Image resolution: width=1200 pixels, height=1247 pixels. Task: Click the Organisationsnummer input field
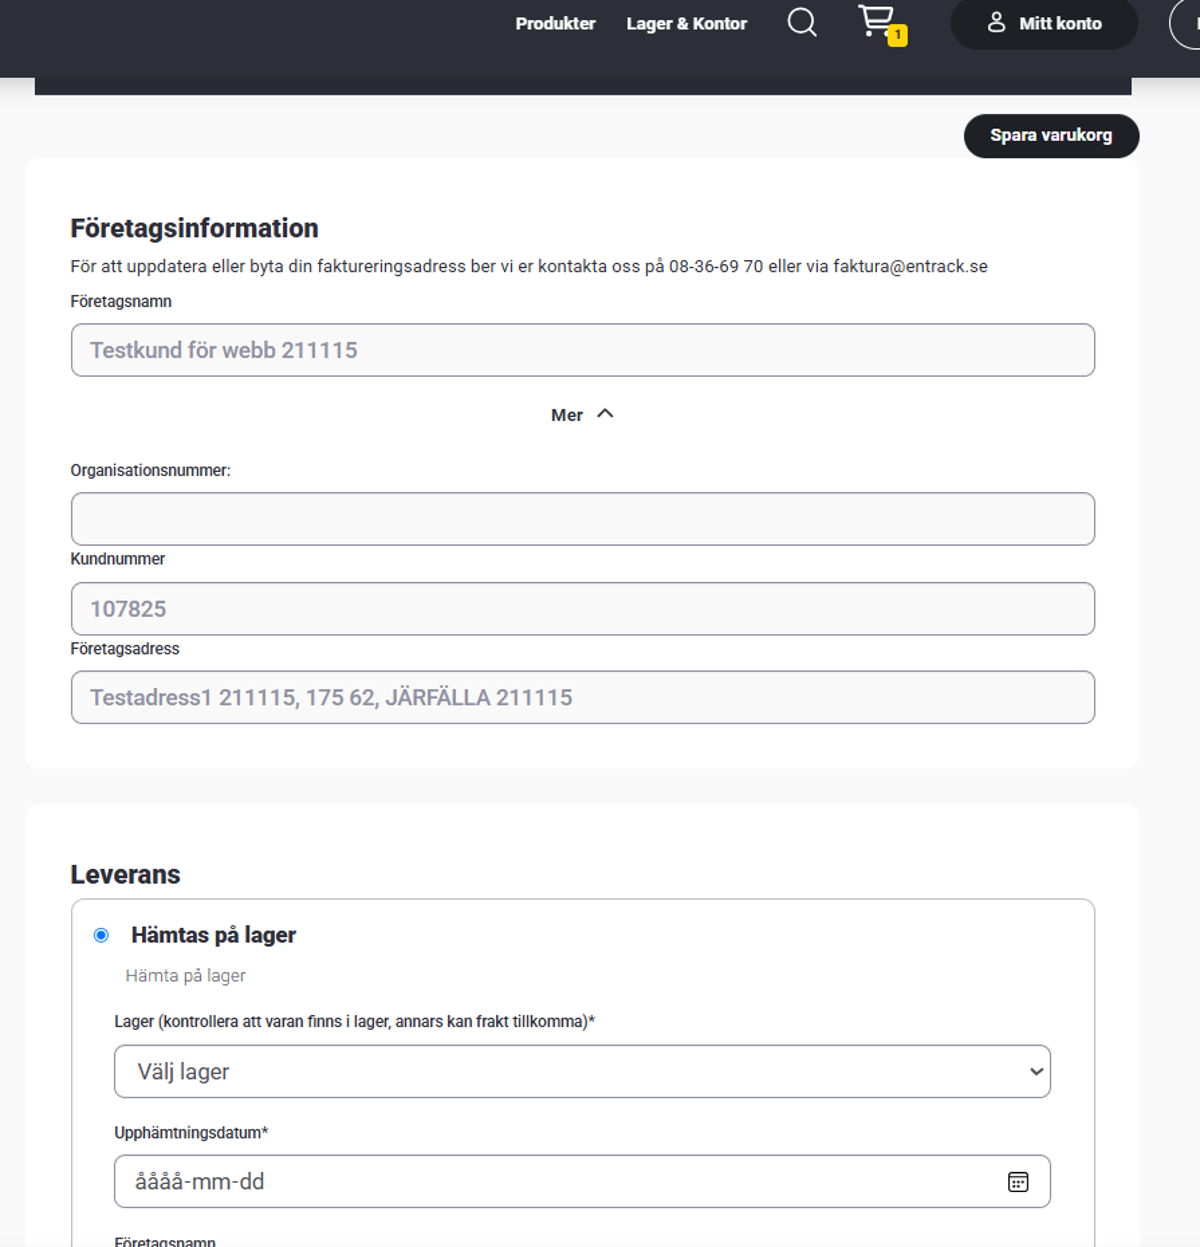pos(583,519)
